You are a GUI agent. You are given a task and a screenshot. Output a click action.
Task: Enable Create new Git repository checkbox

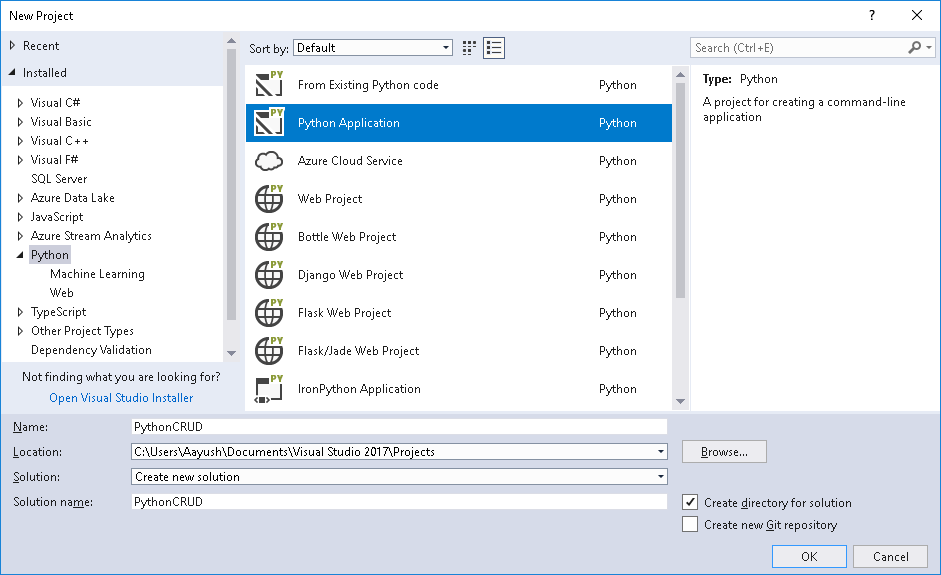point(690,525)
